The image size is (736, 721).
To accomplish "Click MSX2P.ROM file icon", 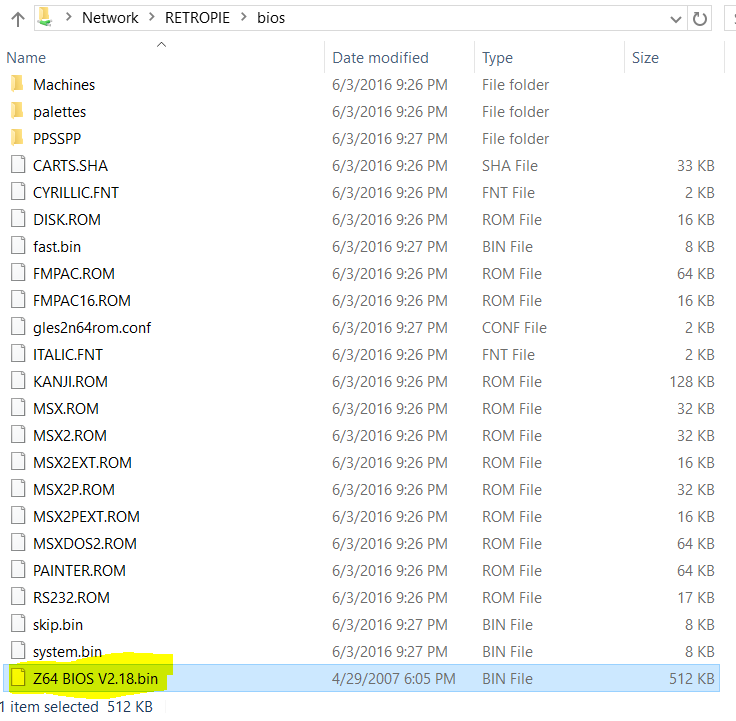I will 18,489.
